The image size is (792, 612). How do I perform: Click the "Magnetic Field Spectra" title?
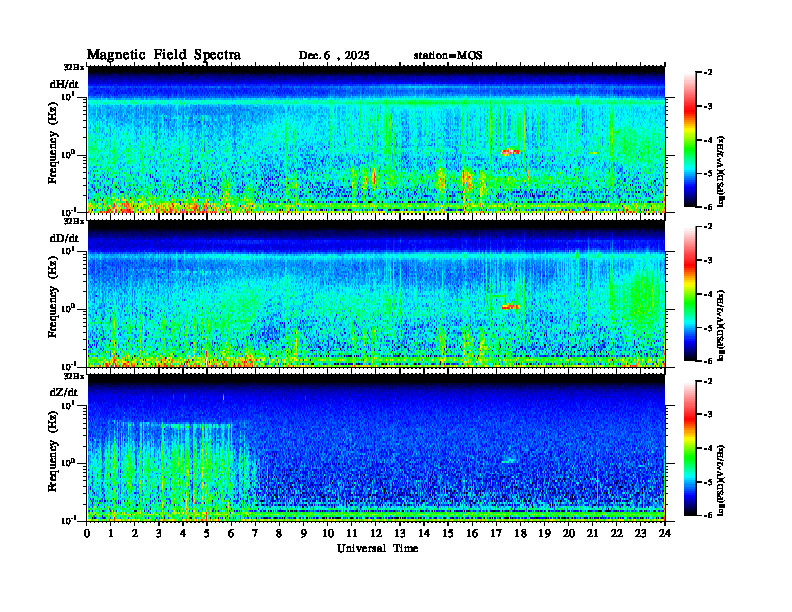(x=164, y=55)
